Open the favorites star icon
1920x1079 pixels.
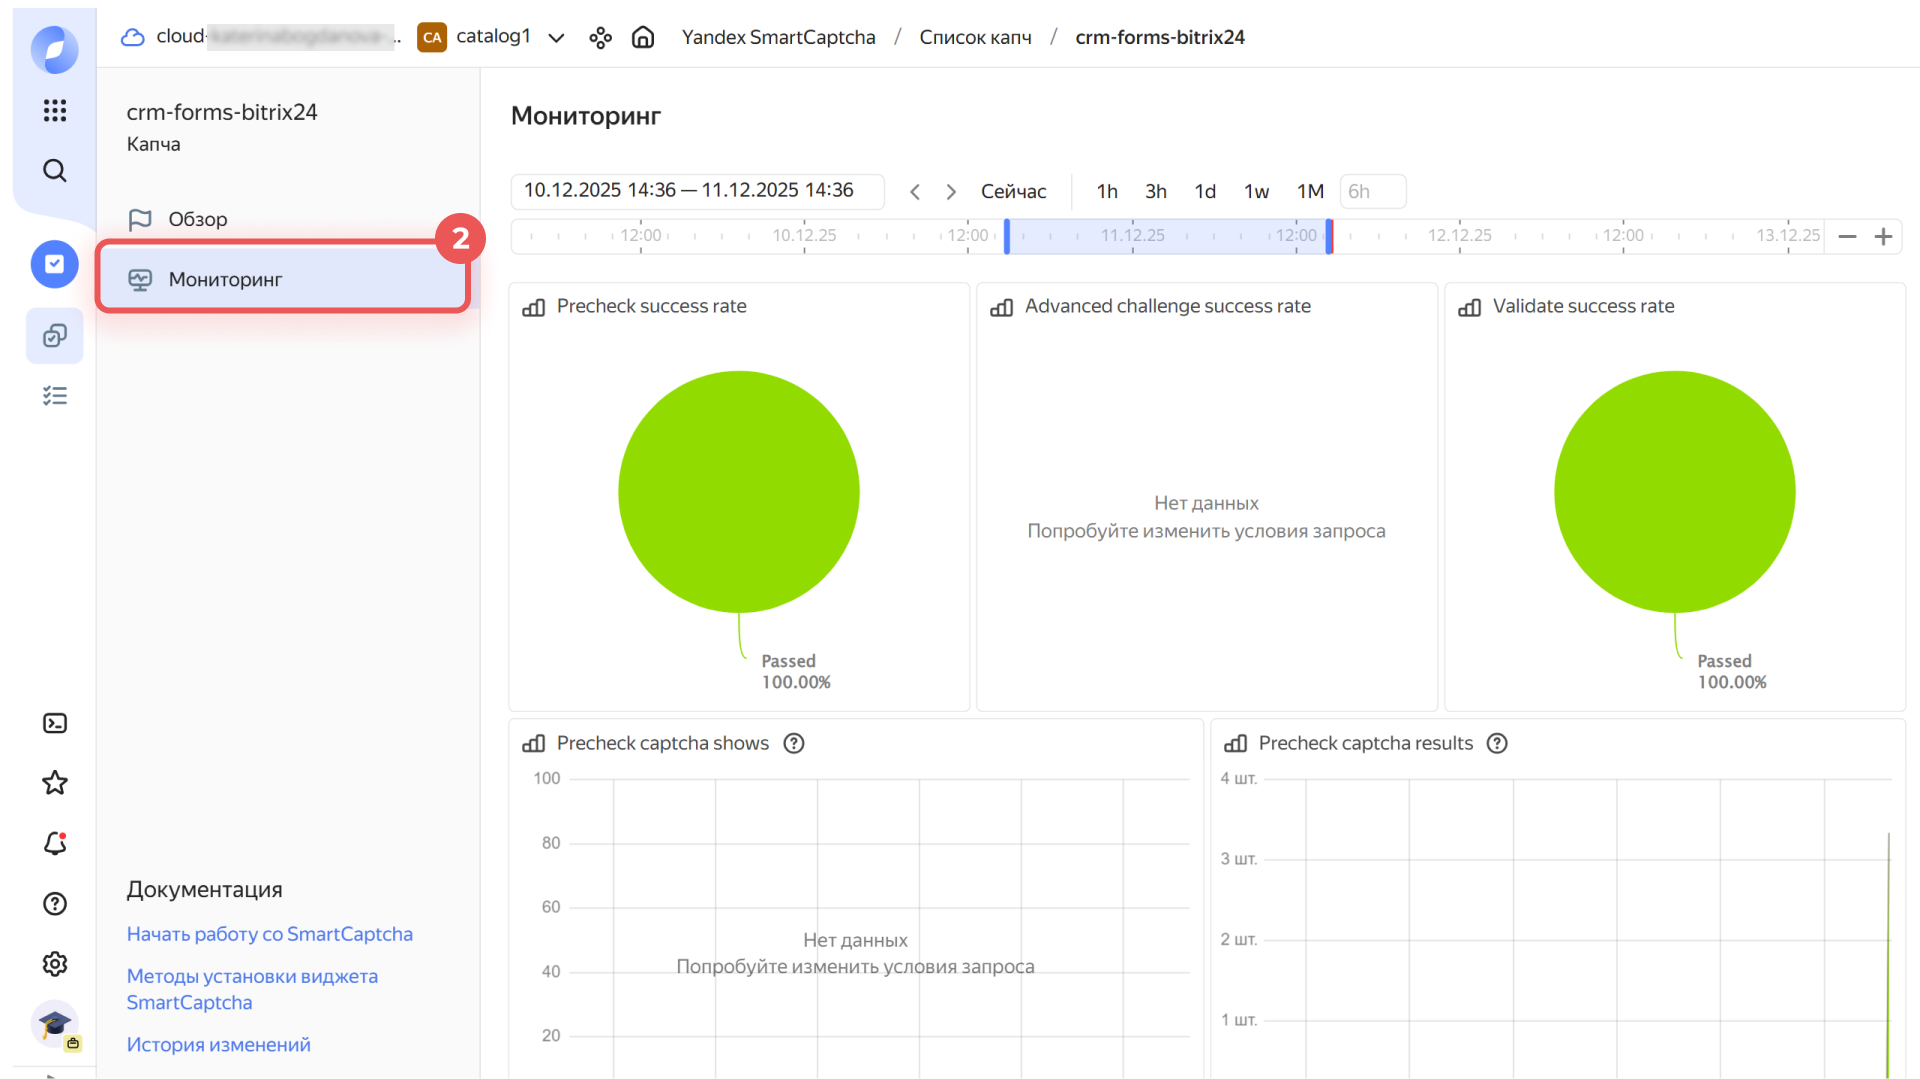(x=55, y=783)
